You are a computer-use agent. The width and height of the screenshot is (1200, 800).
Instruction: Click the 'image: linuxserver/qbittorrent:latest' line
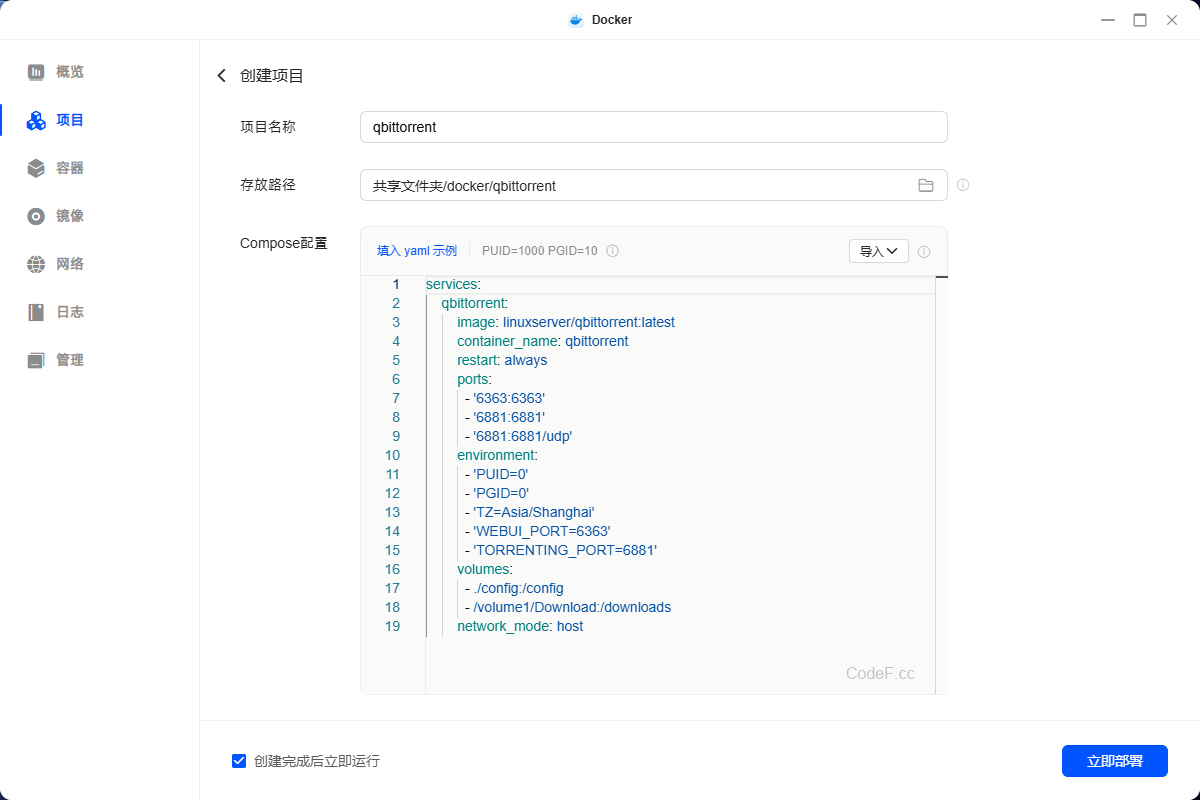coord(566,322)
